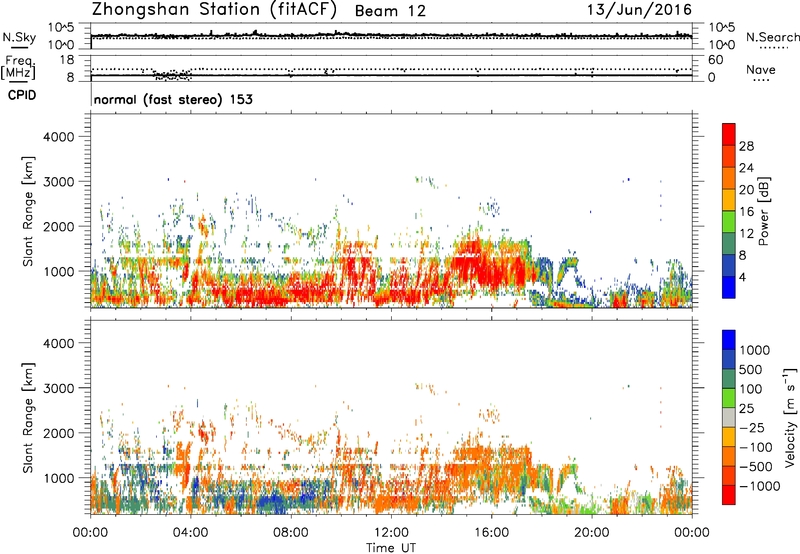The width and height of the screenshot is (800, 554).
Task: Click the 'Time UT' axis label
Action: [391, 548]
